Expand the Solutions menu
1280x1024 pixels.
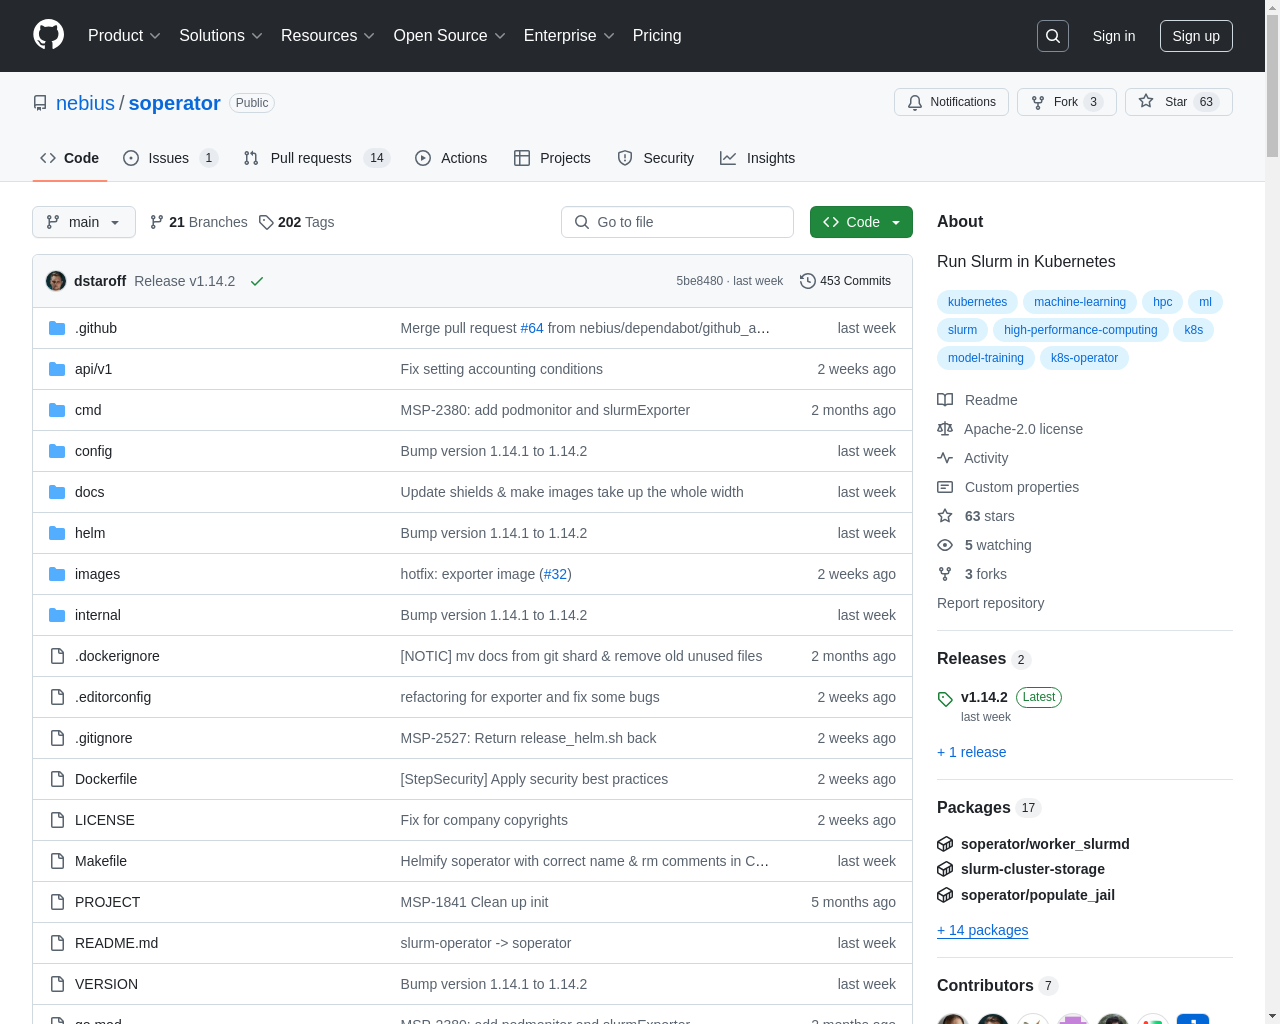coord(221,36)
